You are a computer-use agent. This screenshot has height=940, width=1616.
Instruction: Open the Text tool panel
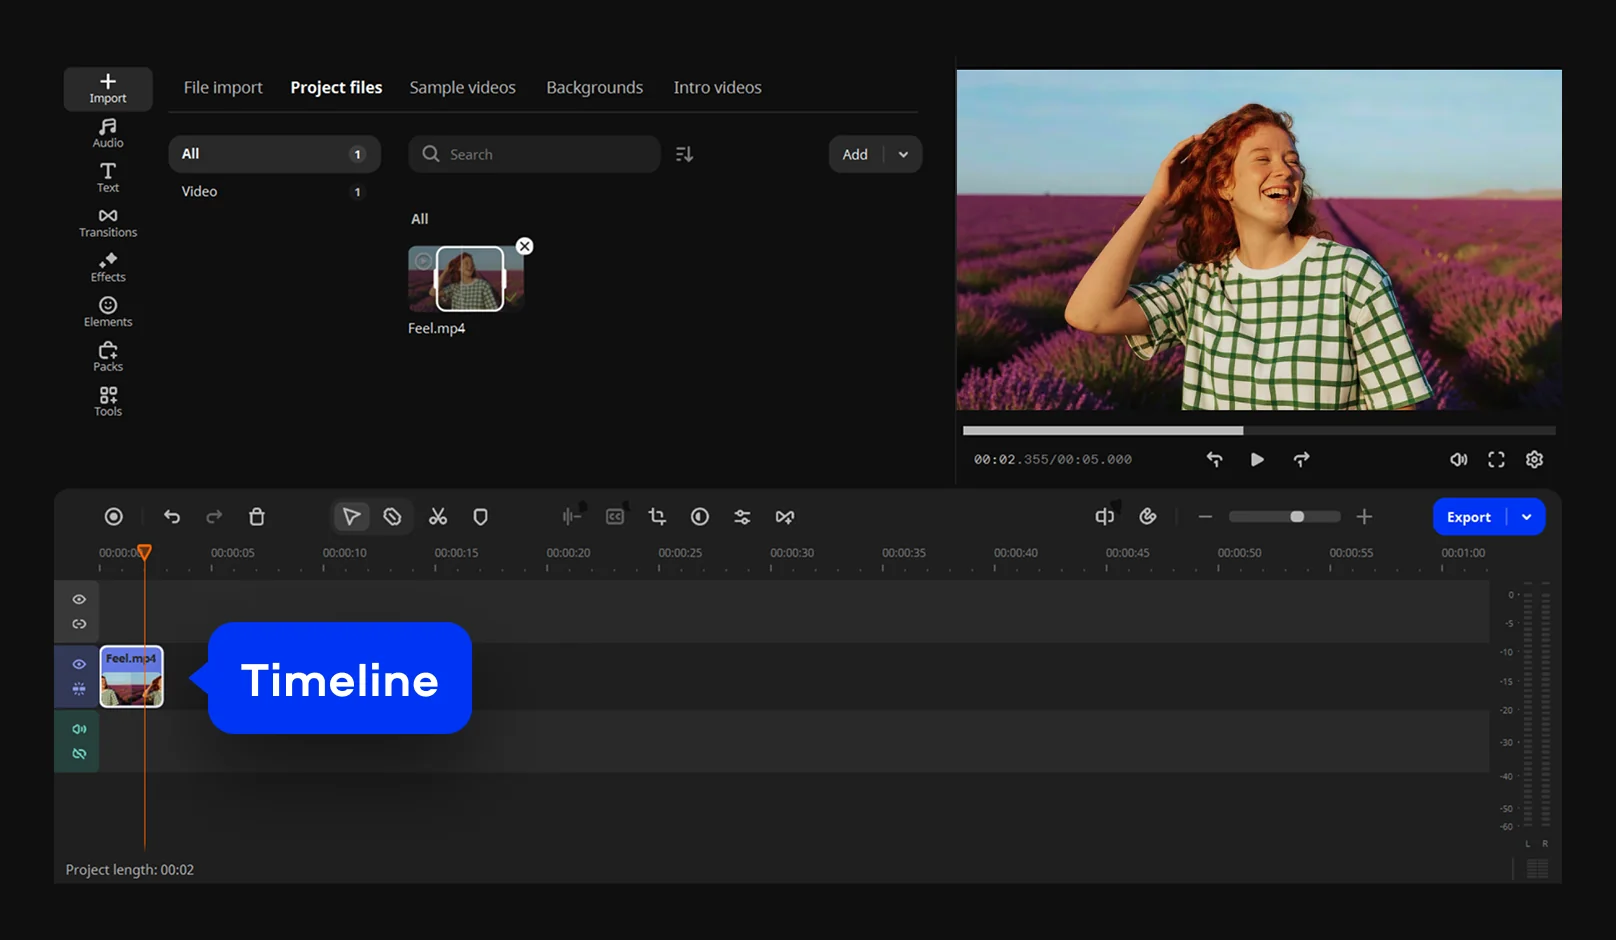click(x=108, y=177)
